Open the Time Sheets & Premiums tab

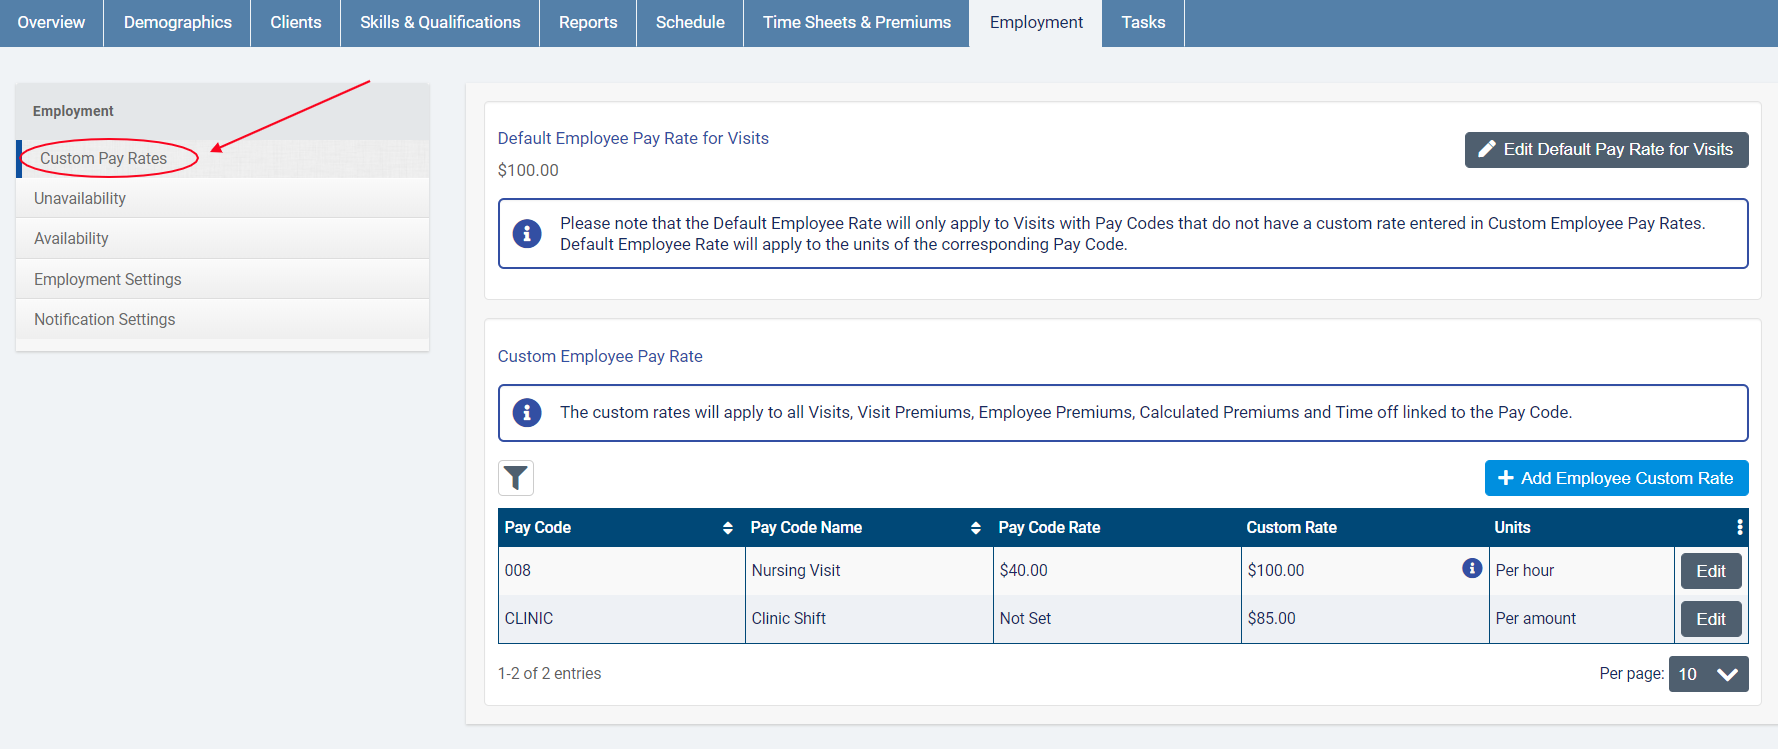point(856,23)
